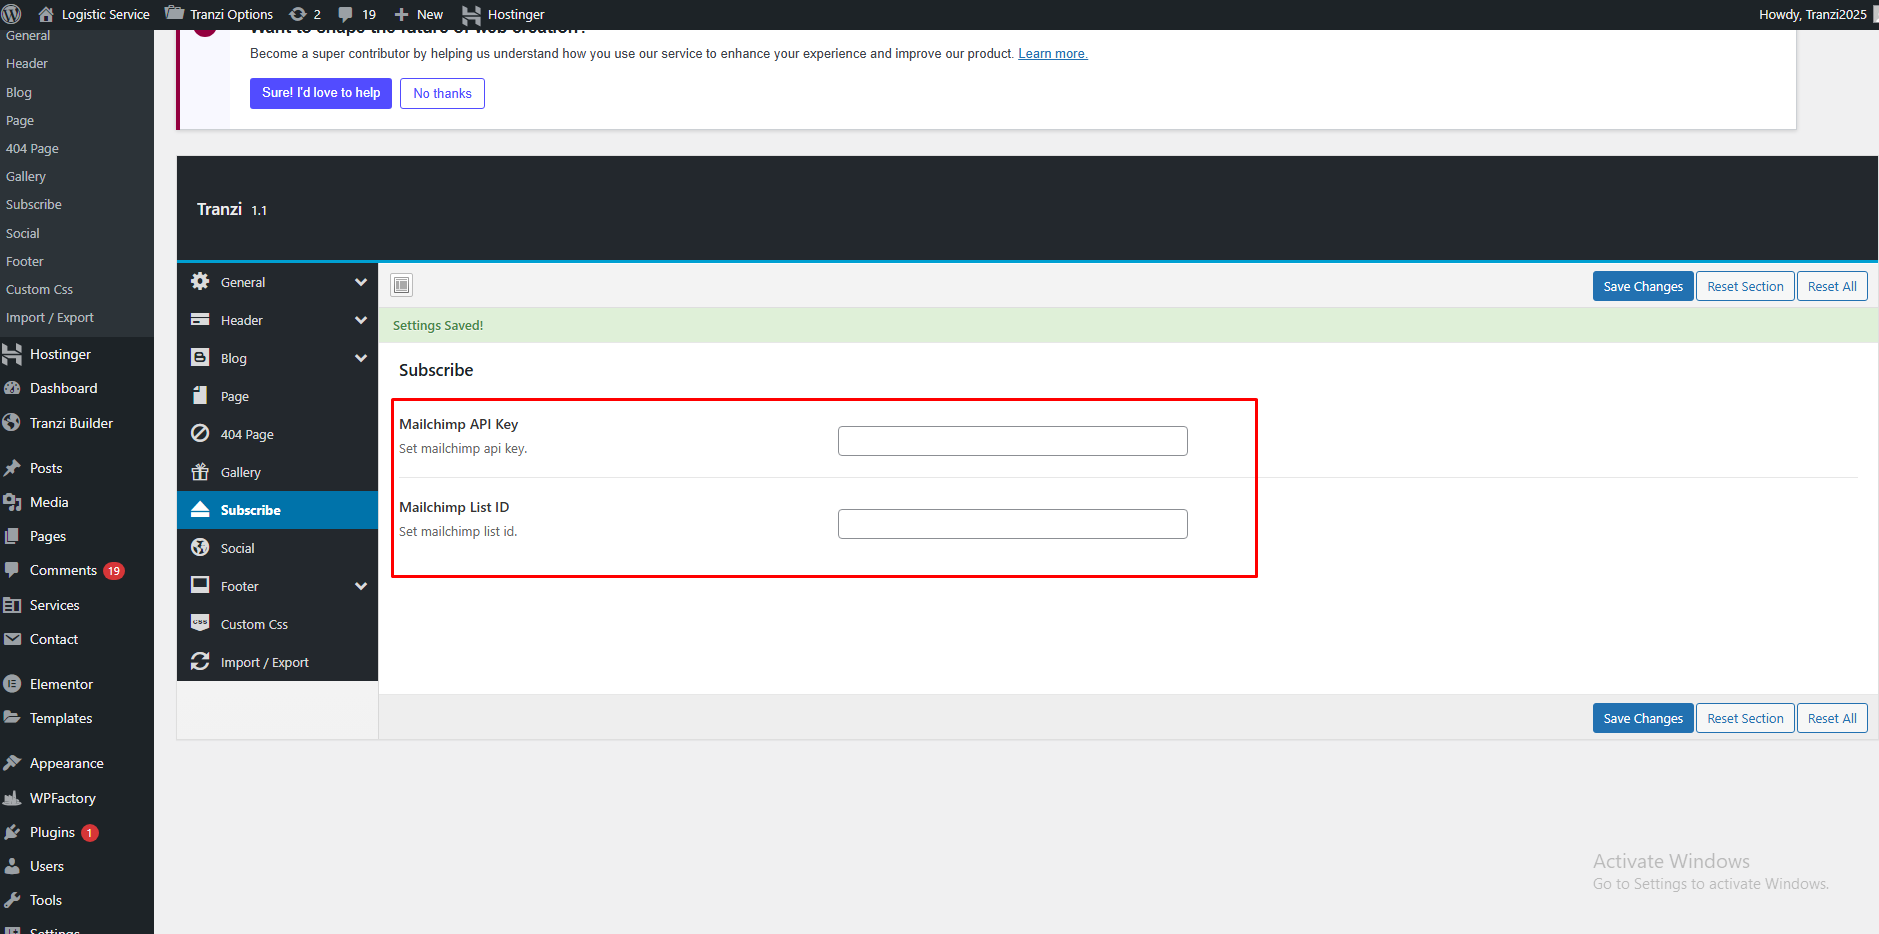Expand the Blog section chevron

(x=361, y=358)
